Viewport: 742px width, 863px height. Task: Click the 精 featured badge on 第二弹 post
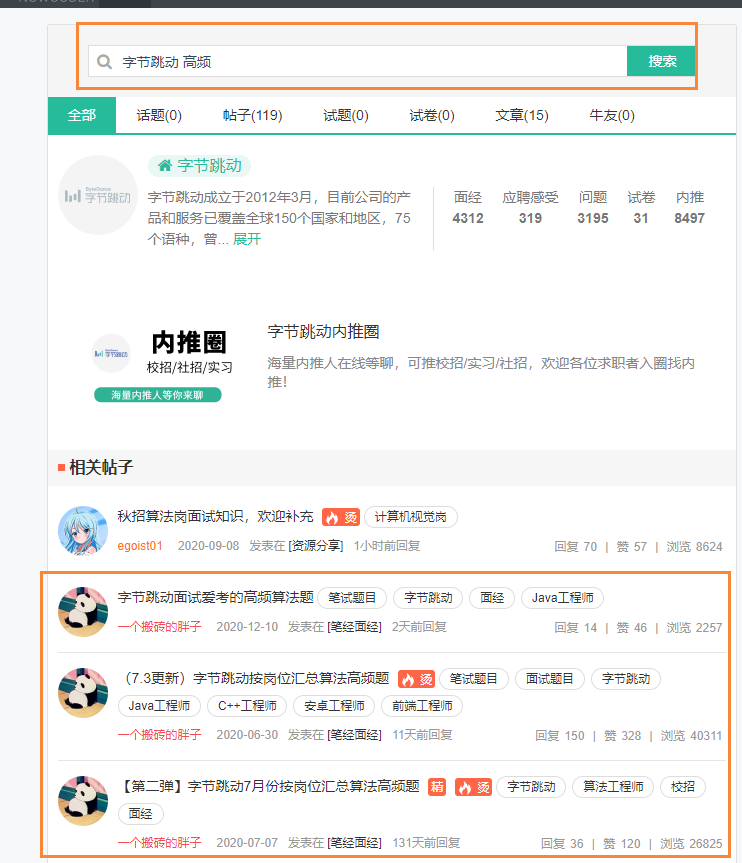[x=437, y=787]
